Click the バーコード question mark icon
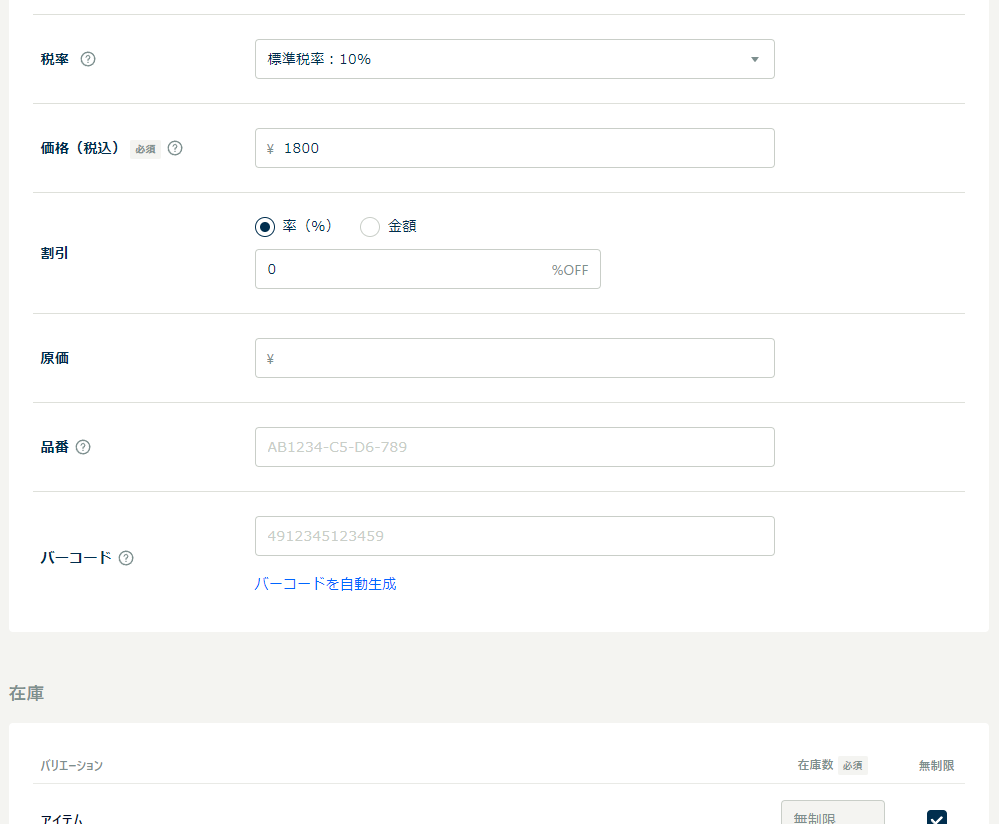 pos(126,558)
